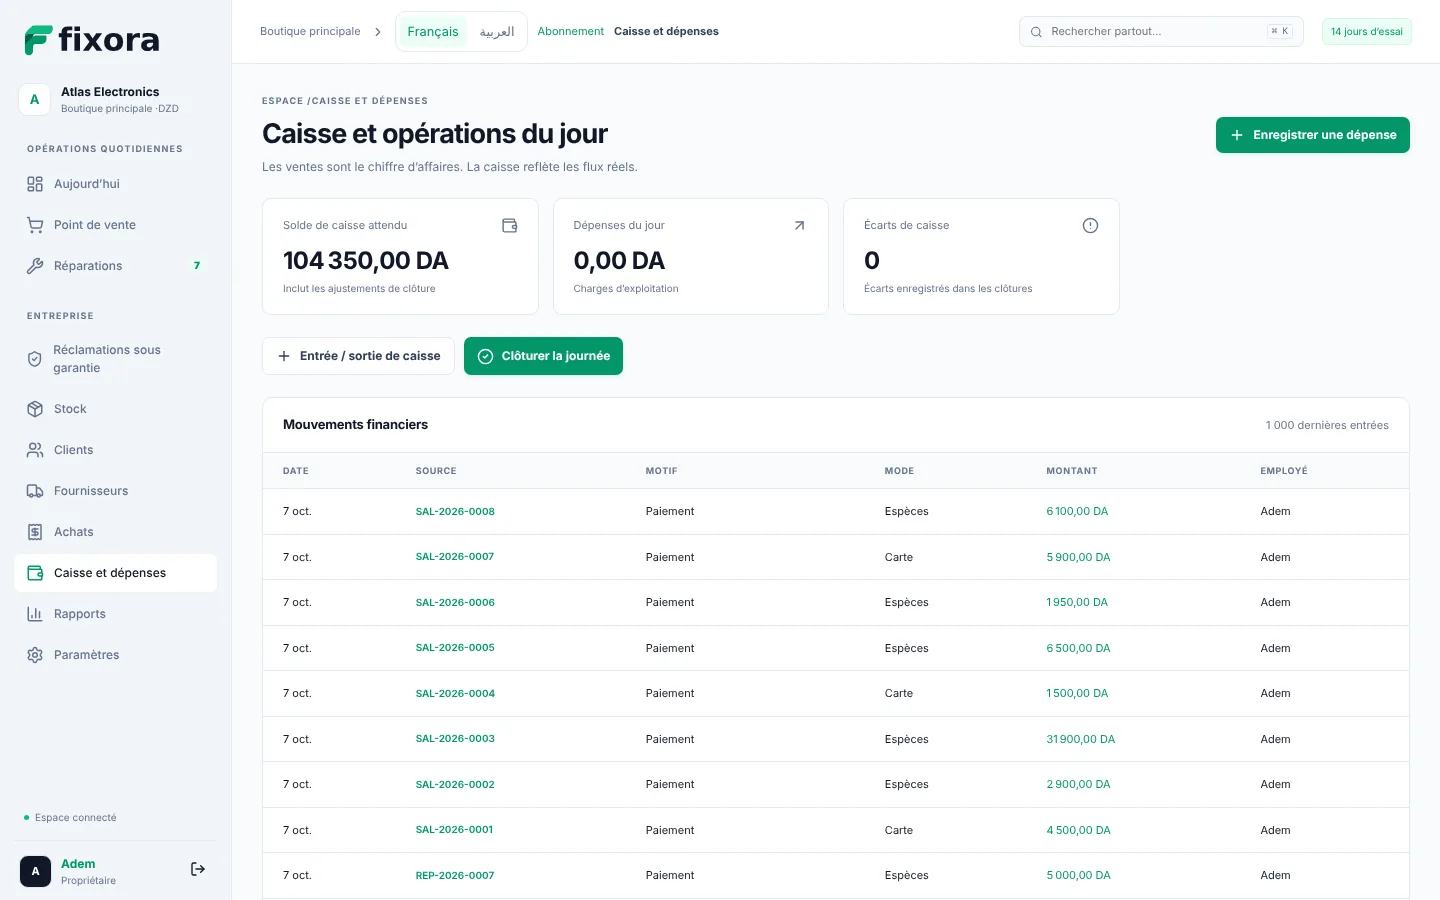Click Enregistrer une dépense button
The image size is (1440, 900).
point(1313,135)
